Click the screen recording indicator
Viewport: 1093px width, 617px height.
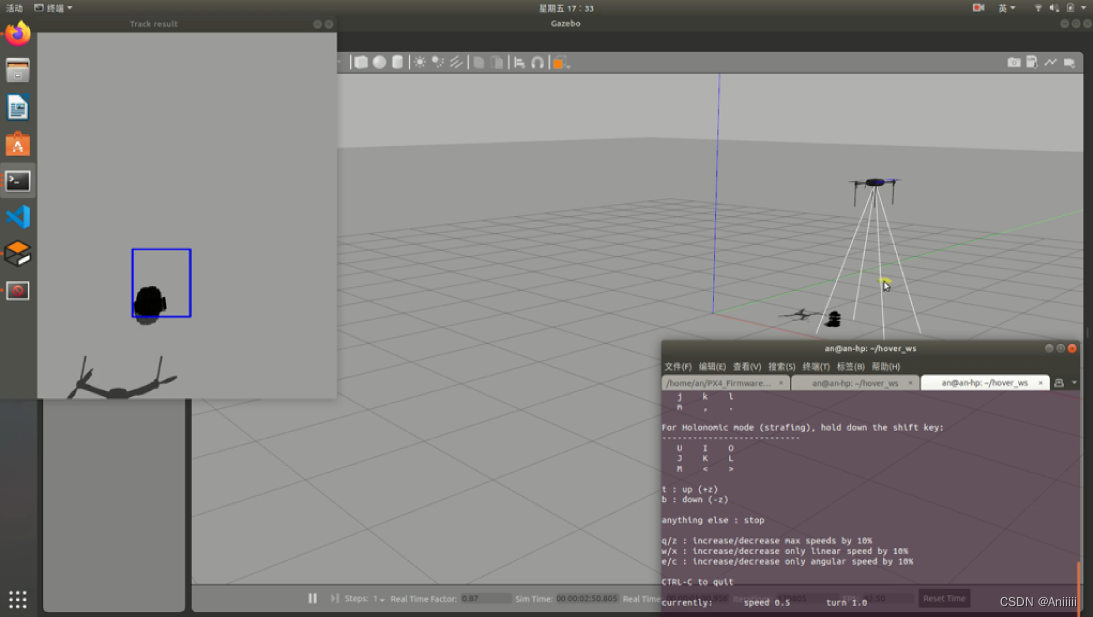(979, 8)
